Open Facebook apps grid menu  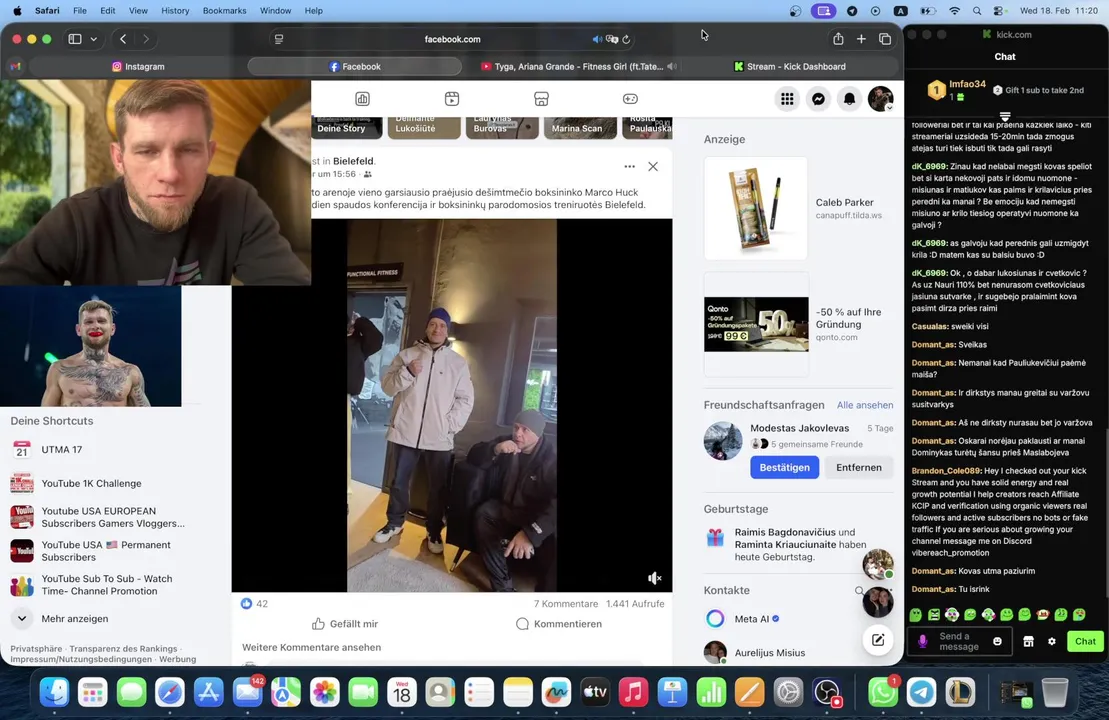(787, 99)
